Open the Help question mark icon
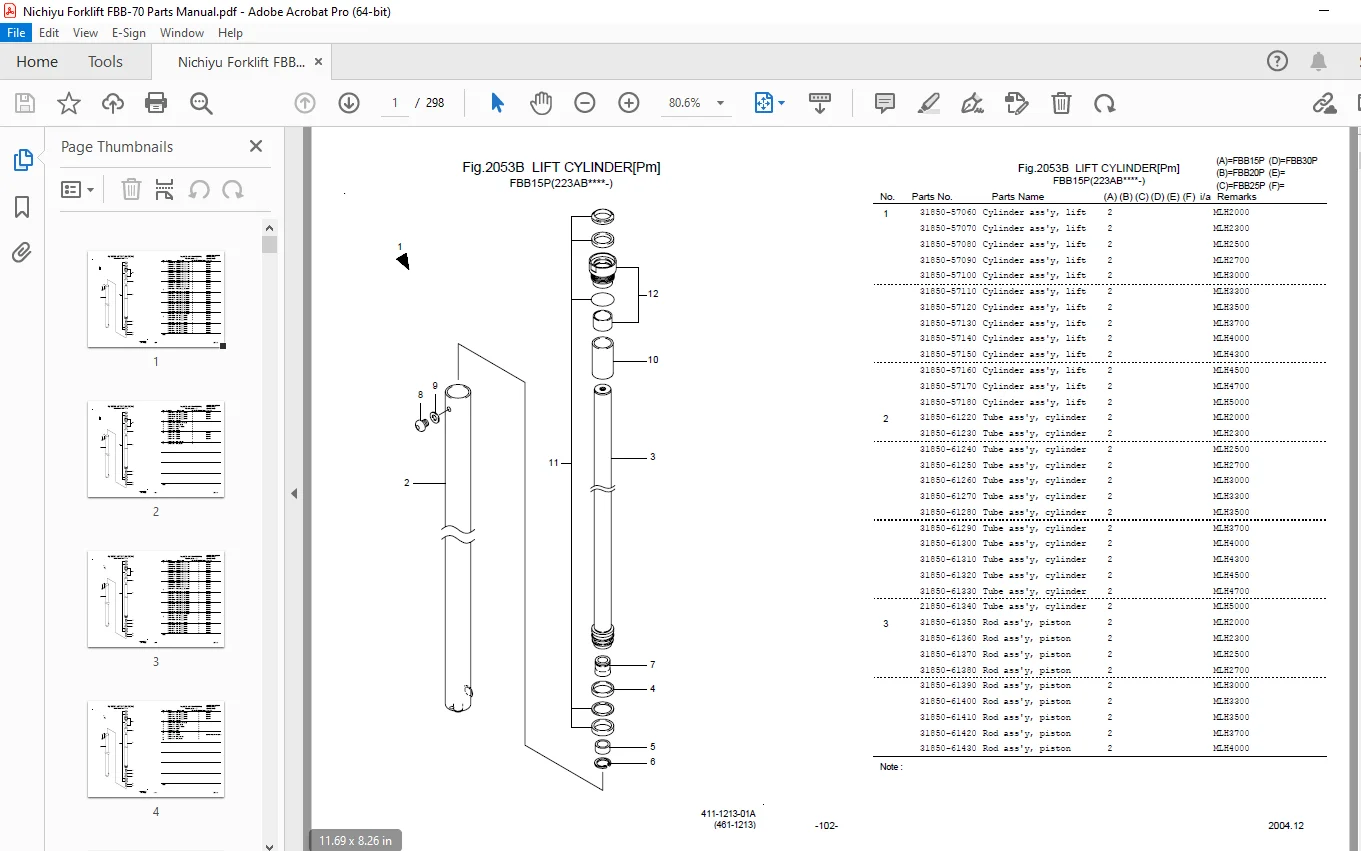1361x851 pixels. [1278, 61]
